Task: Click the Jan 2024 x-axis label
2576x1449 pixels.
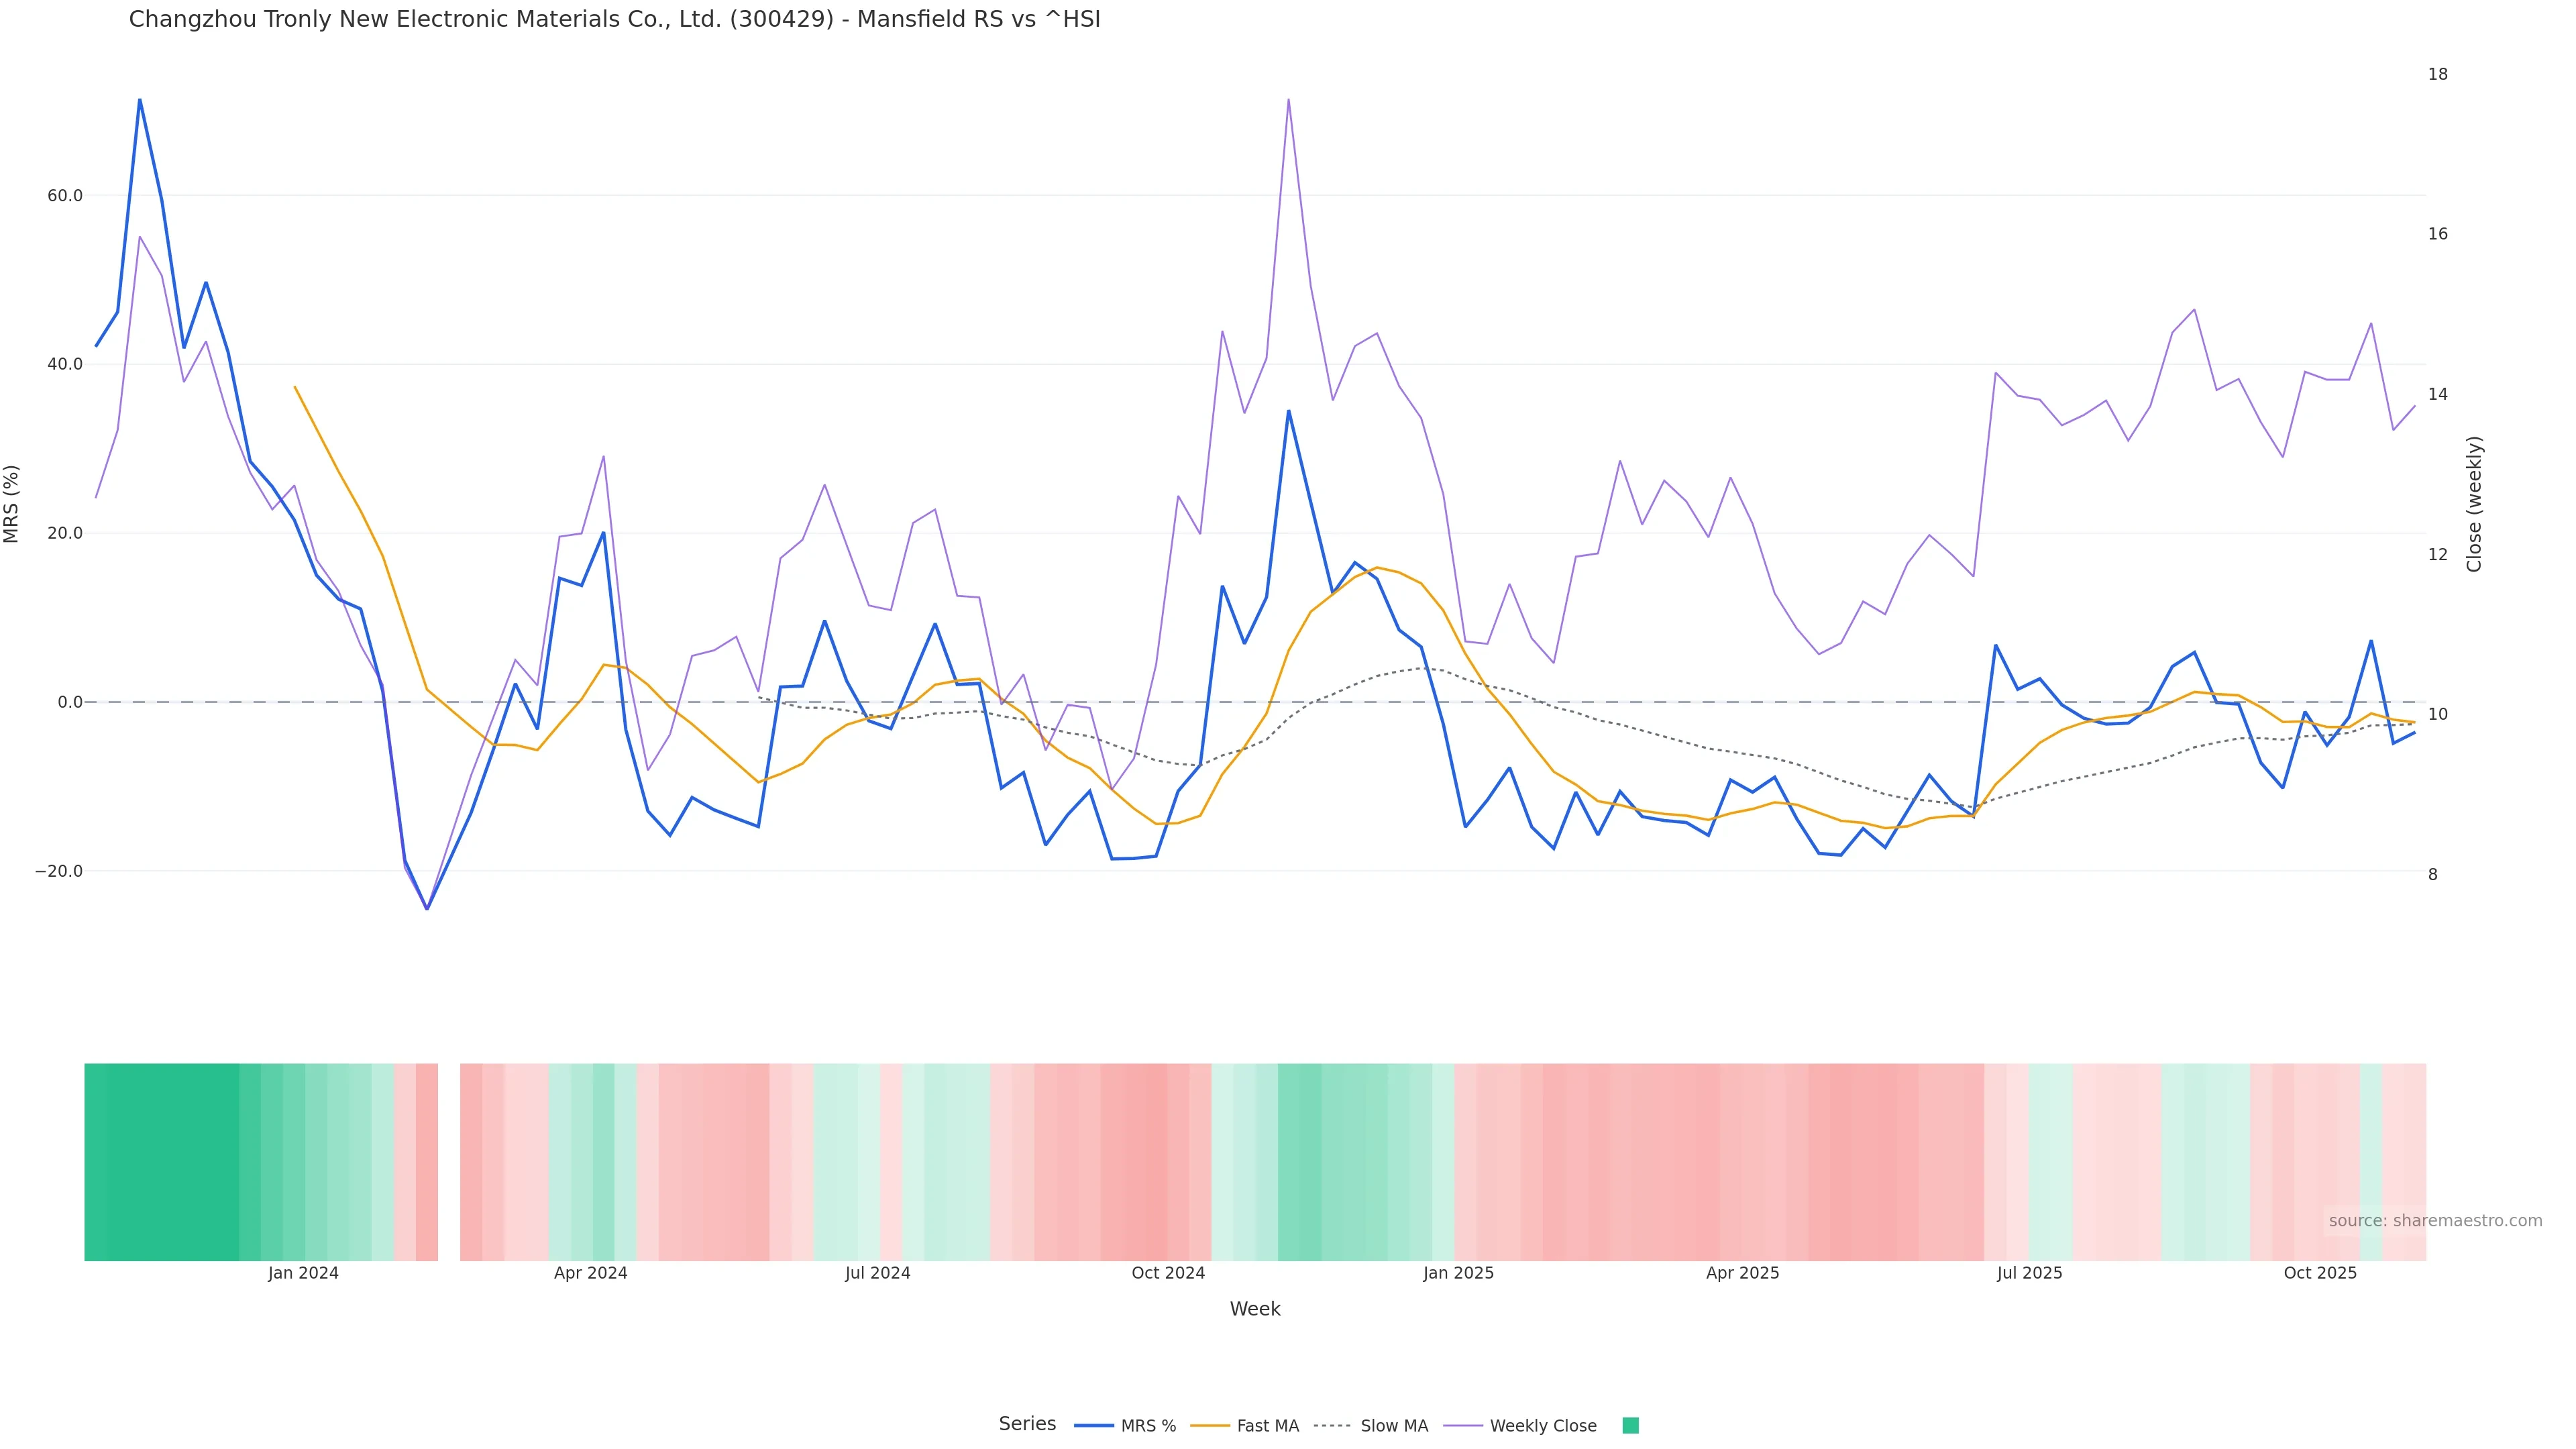Action: click(x=303, y=1273)
